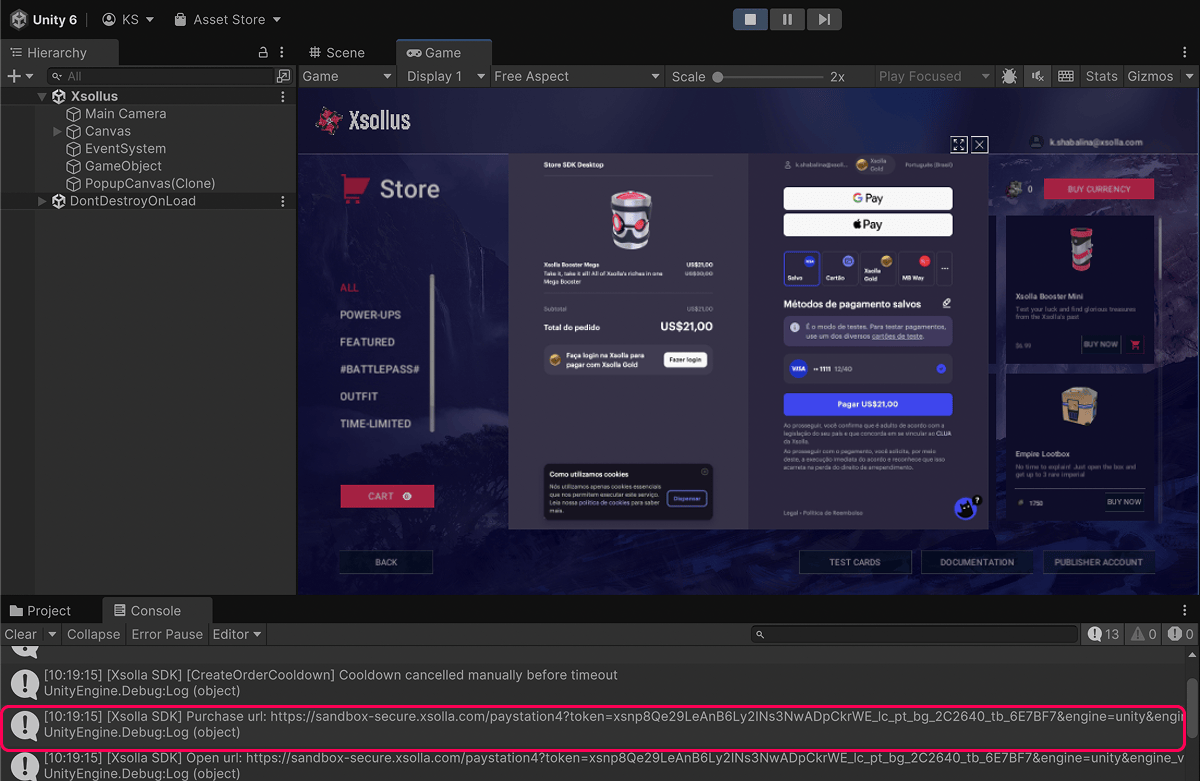The height and width of the screenshot is (781, 1200).
Task: Pause the running game
Action: [787, 19]
